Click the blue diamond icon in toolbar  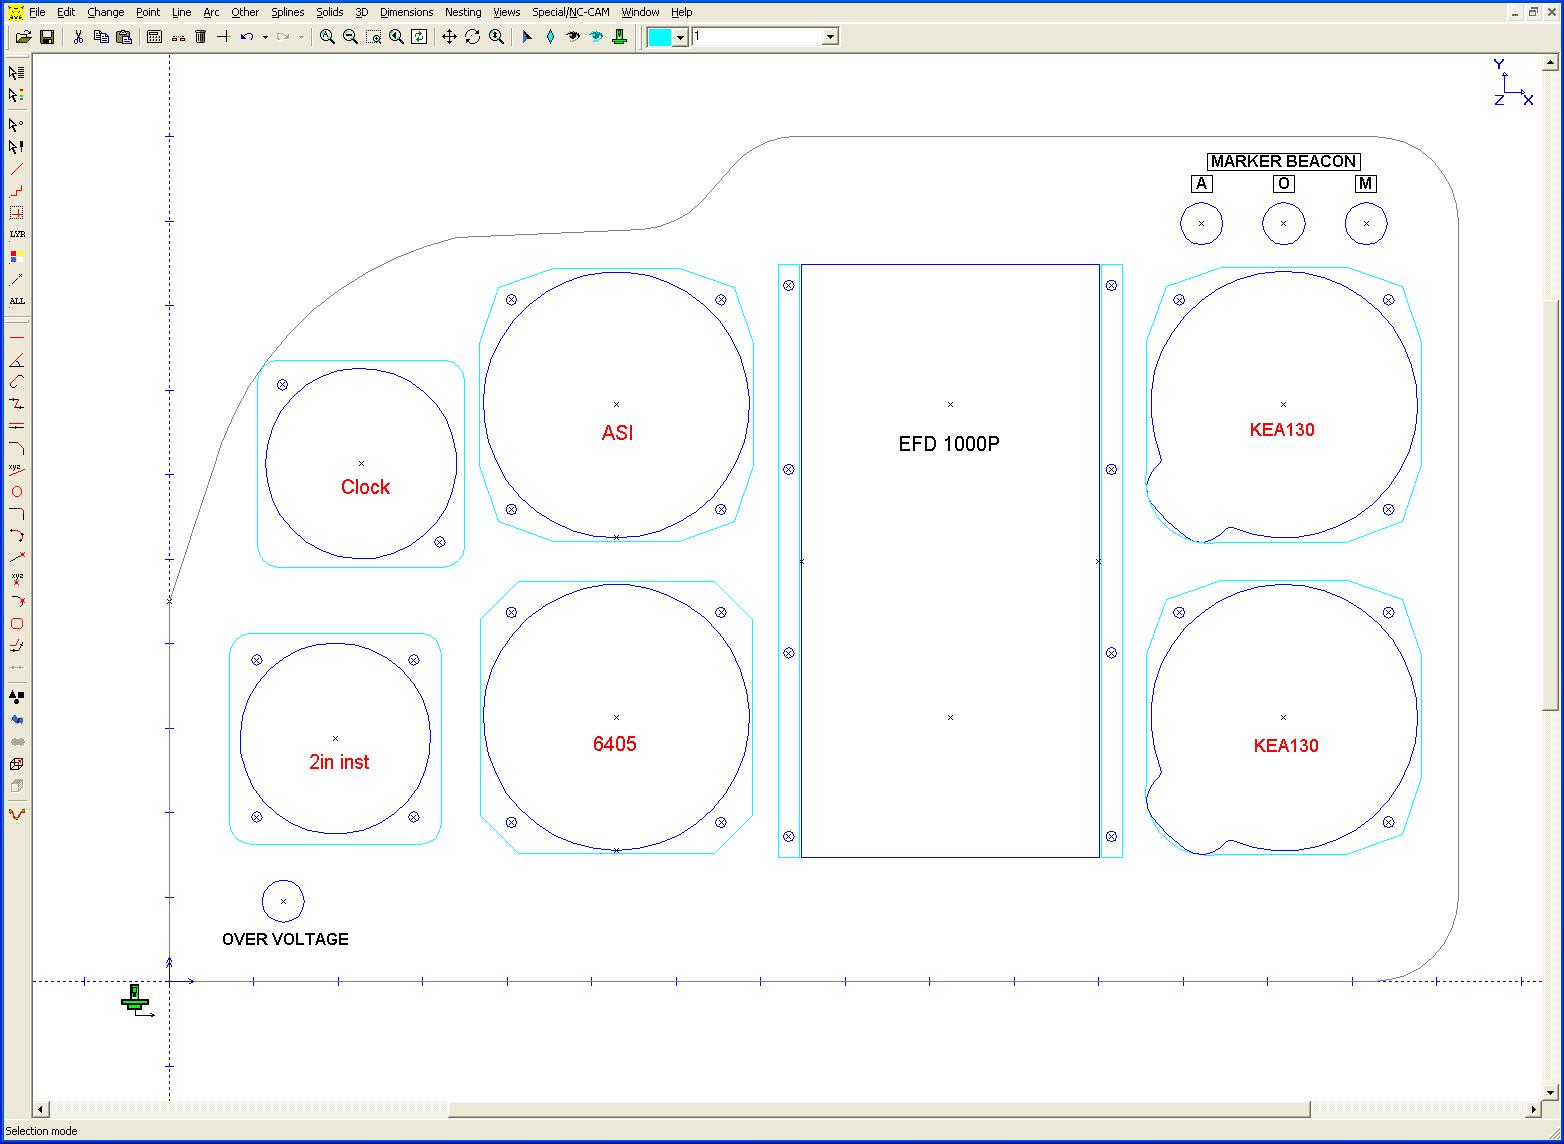(x=550, y=37)
